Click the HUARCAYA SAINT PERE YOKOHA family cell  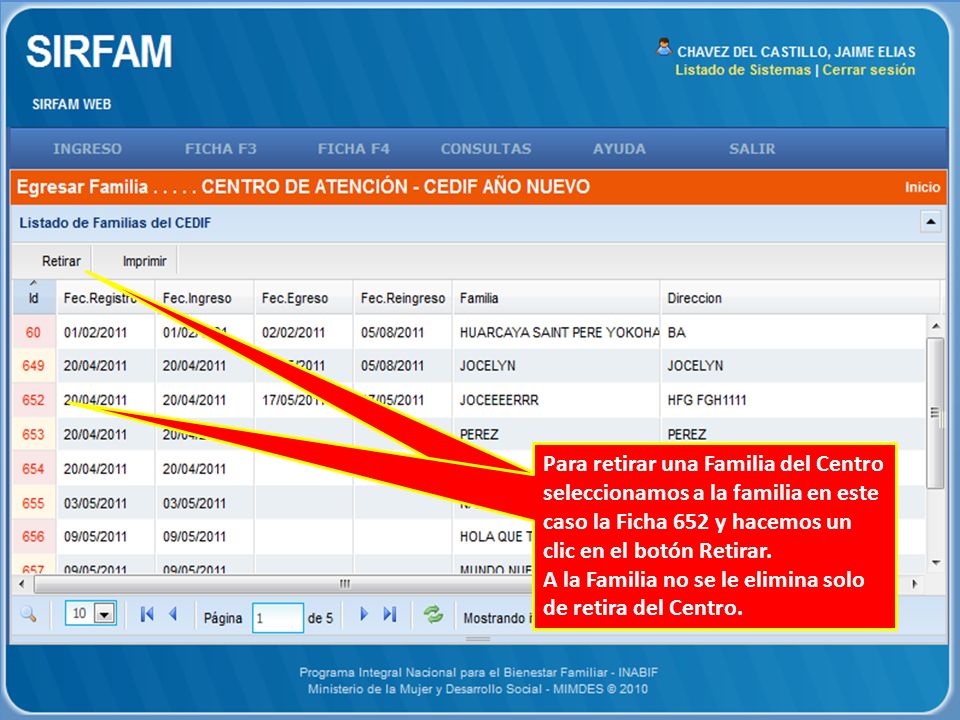pos(557,332)
